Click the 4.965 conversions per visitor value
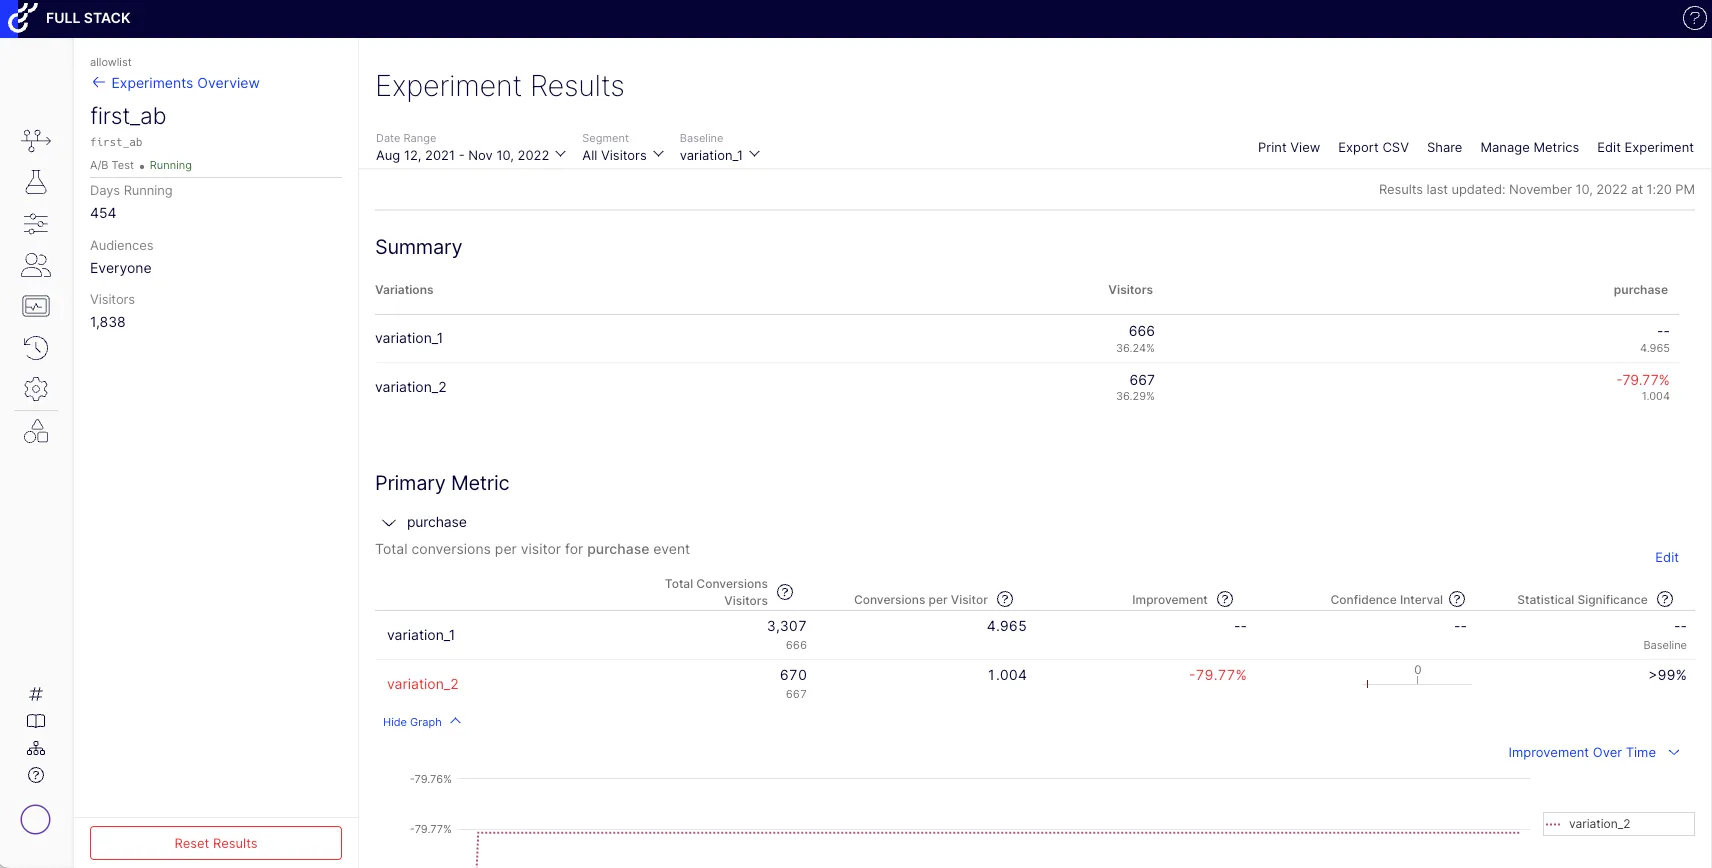The height and width of the screenshot is (868, 1712). point(1006,626)
